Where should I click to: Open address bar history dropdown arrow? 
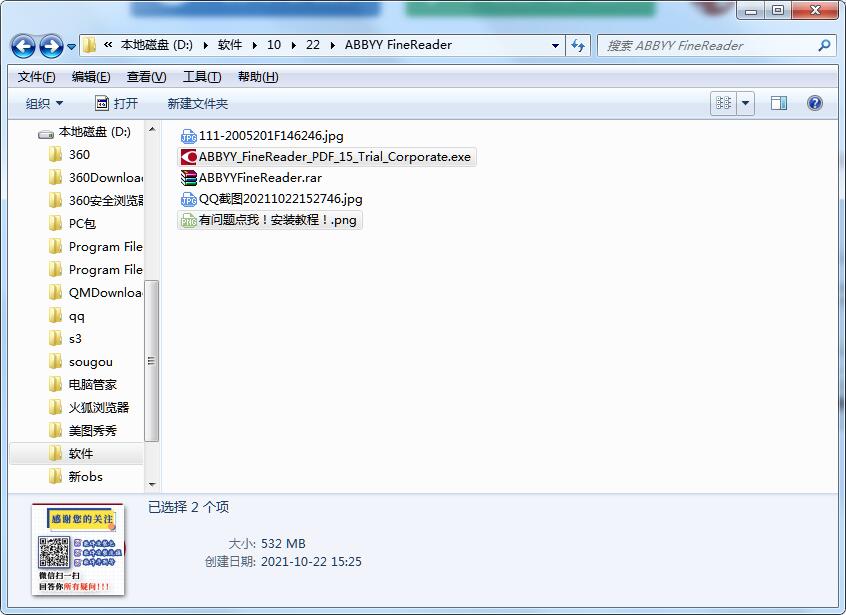tap(555, 46)
